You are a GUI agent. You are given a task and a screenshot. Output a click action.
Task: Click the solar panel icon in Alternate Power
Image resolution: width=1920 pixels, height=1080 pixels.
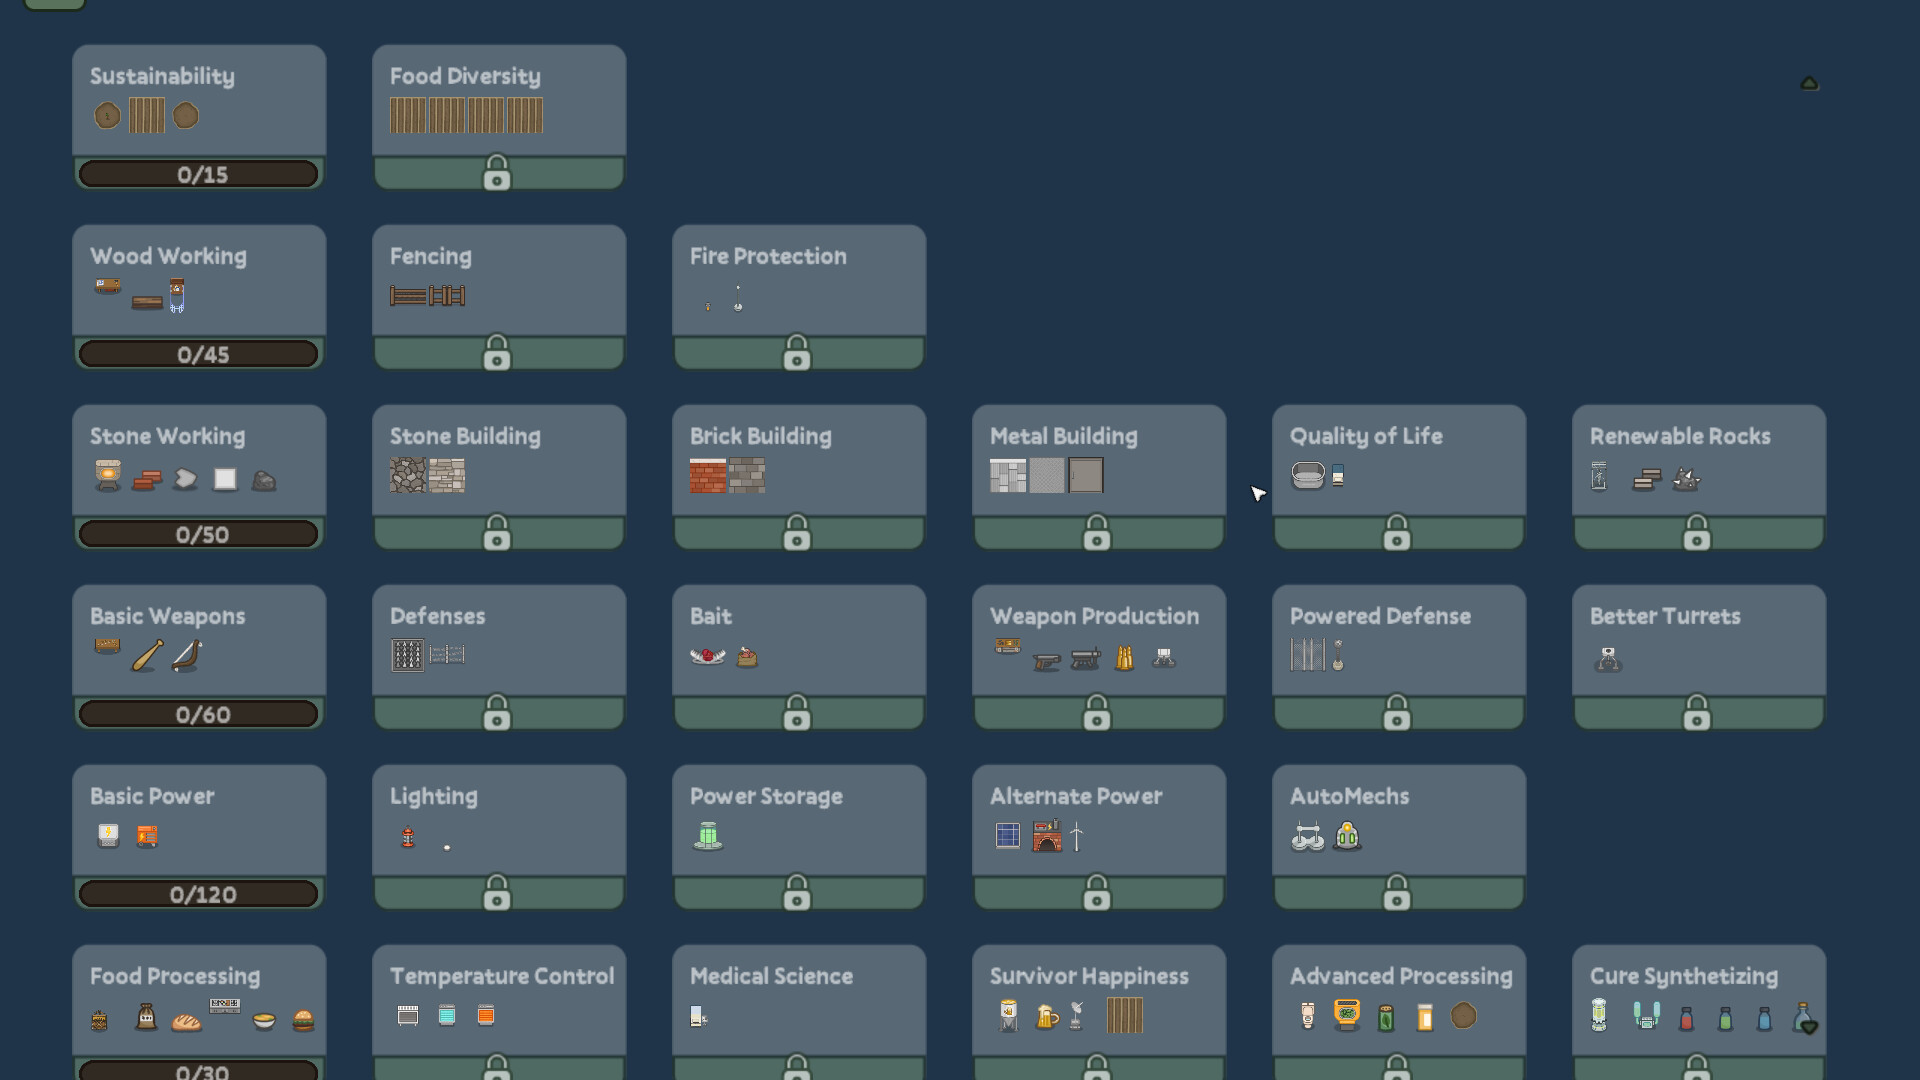[x=1008, y=835]
